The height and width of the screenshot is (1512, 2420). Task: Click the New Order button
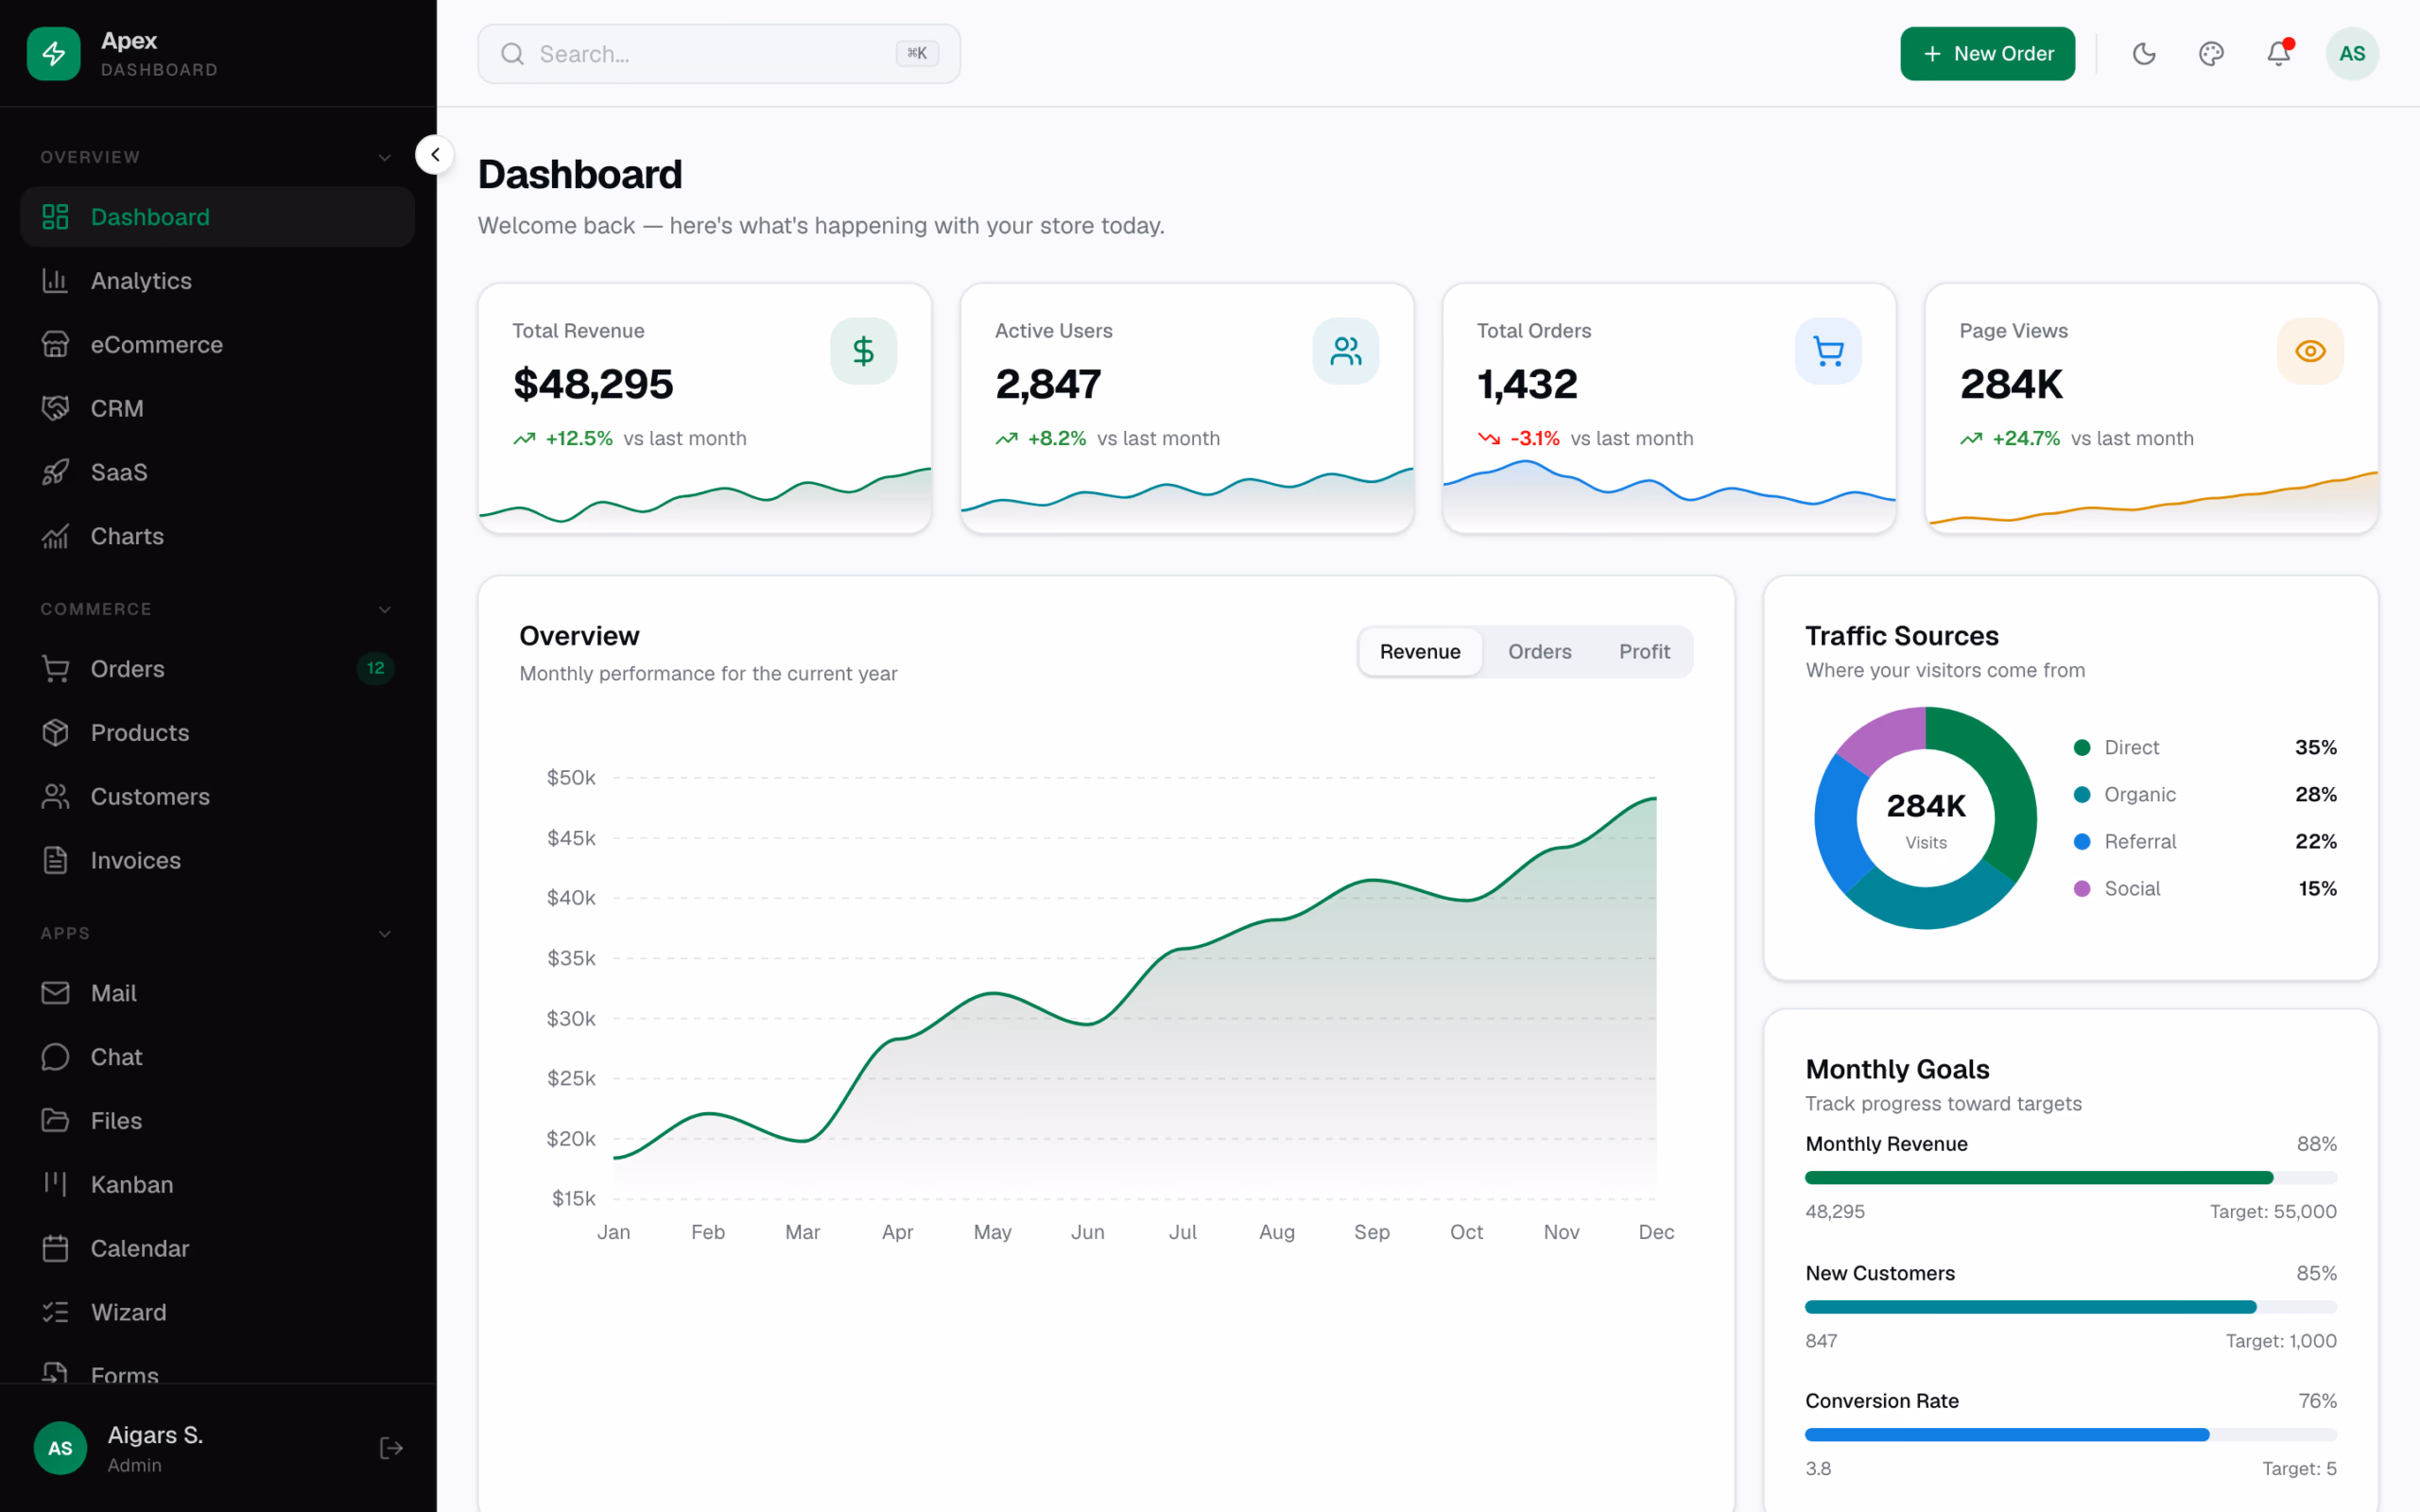1987,54
